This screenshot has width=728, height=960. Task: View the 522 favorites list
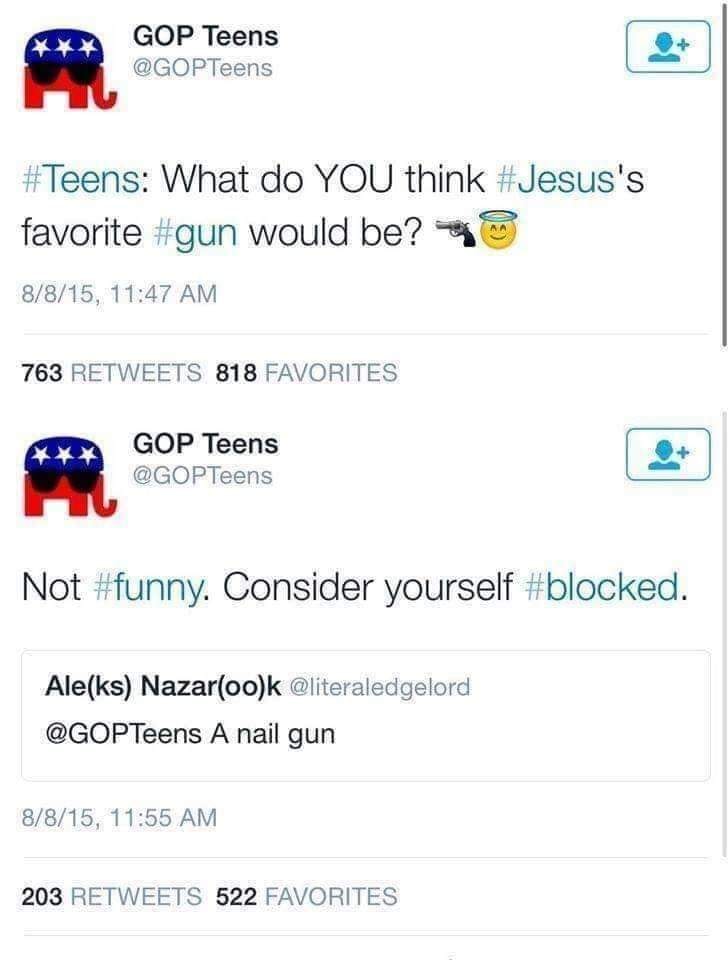[x=307, y=896]
